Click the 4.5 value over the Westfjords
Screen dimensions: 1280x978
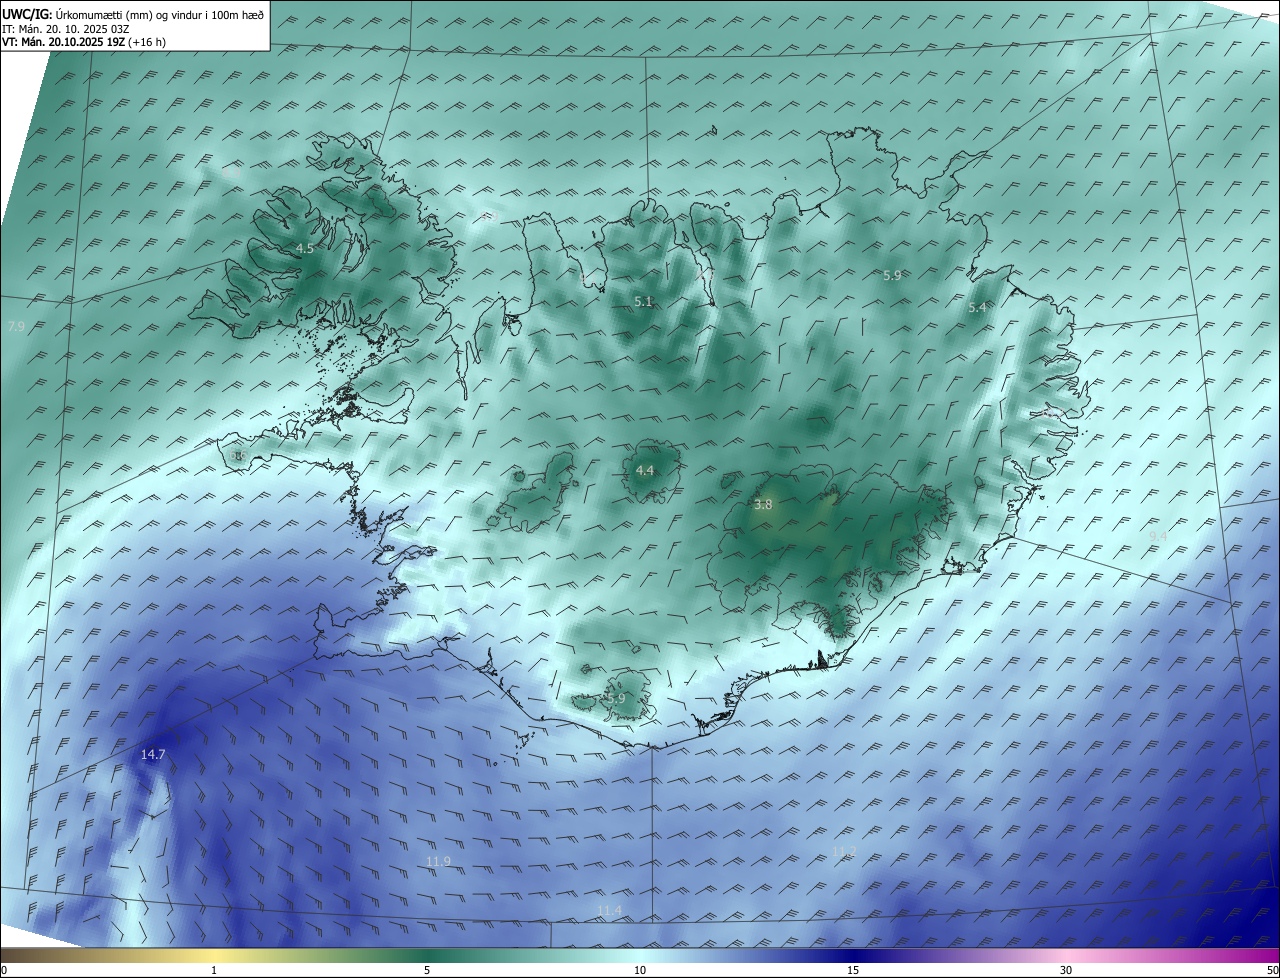click(305, 248)
